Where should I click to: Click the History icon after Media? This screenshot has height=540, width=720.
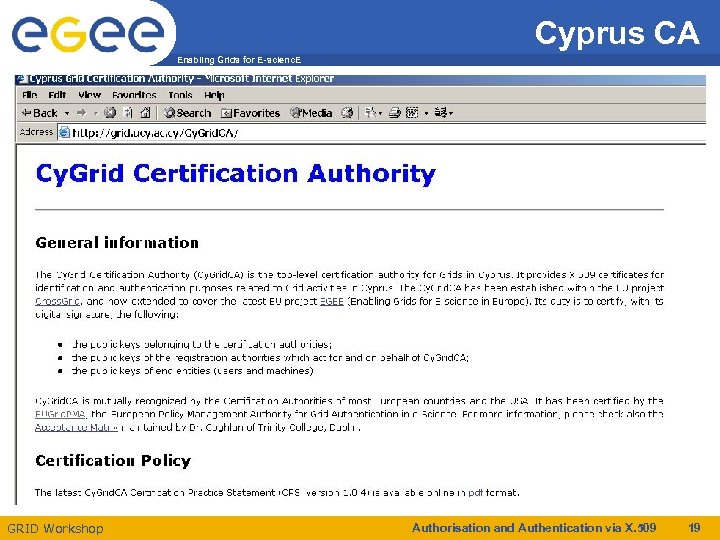[x=347, y=113]
